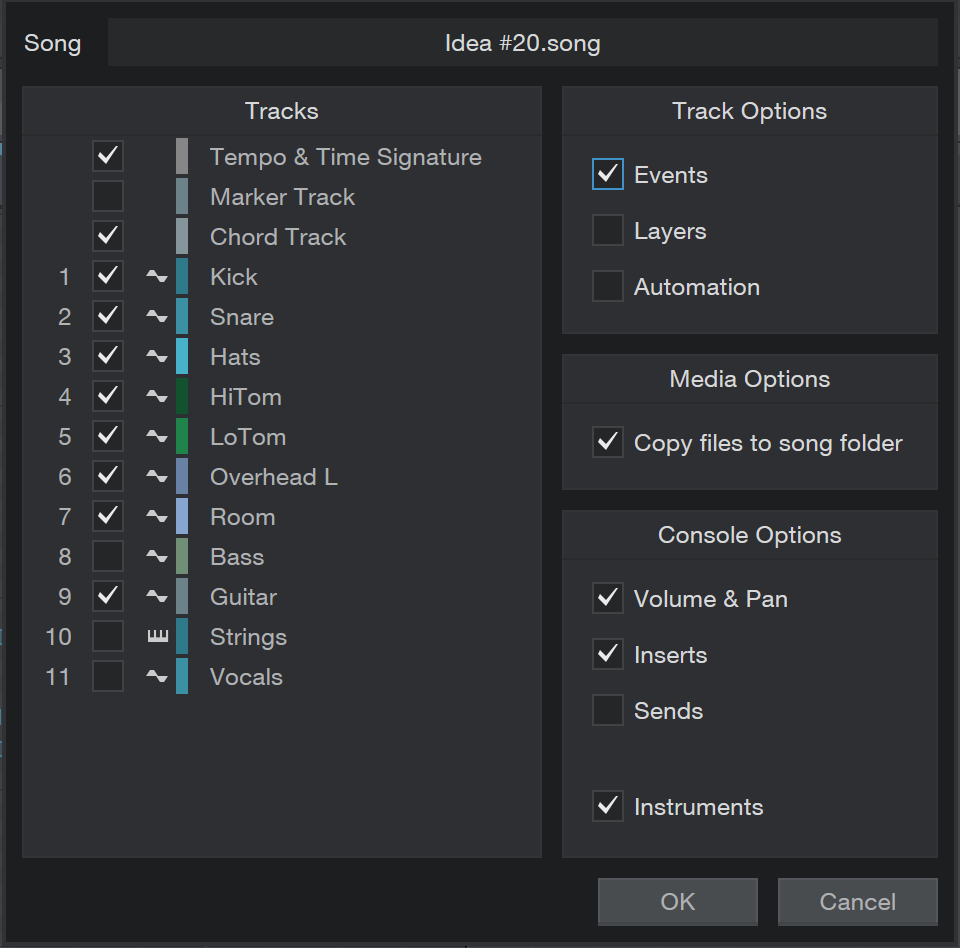Click the Bass track color swatch

(182, 556)
